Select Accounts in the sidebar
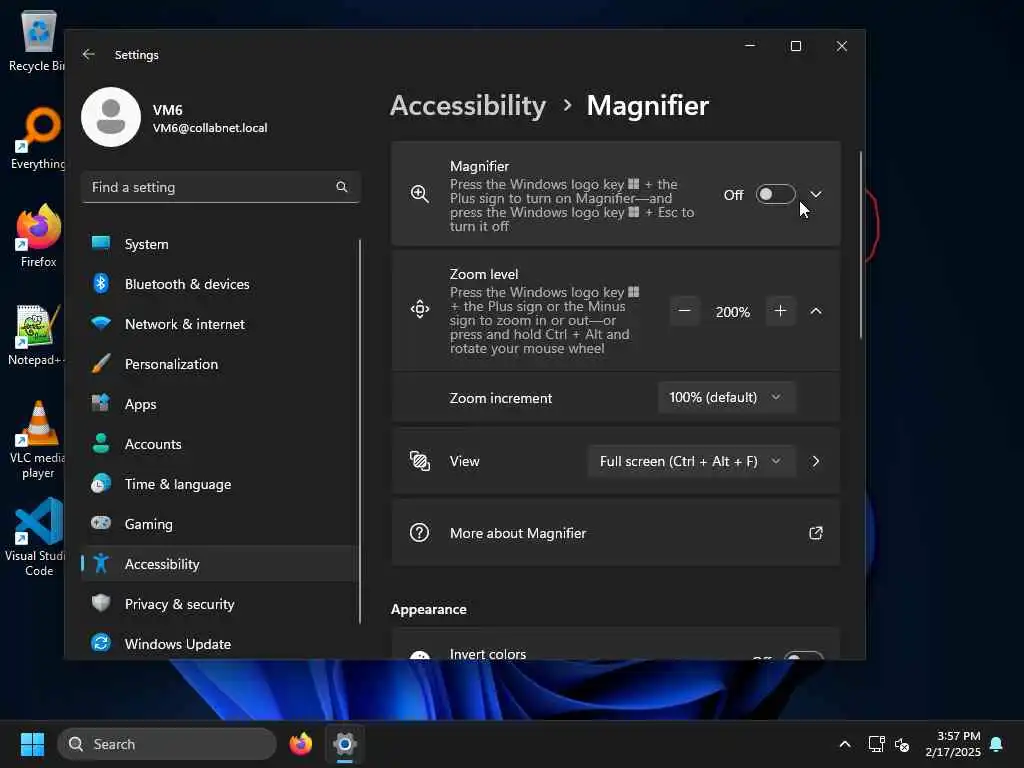The height and width of the screenshot is (768, 1024). click(x=220, y=444)
